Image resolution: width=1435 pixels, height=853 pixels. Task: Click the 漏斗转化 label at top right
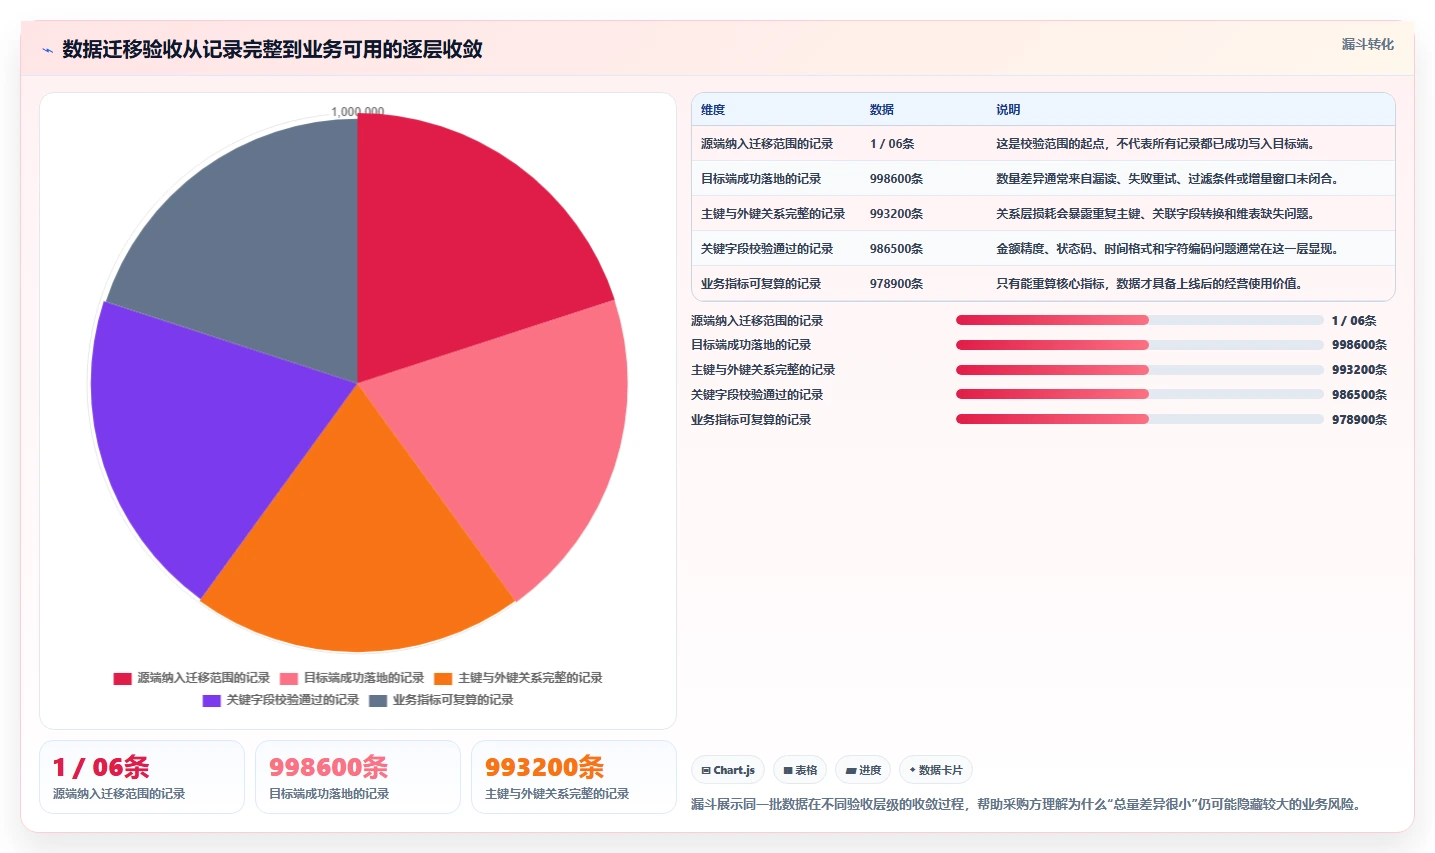pos(1367,44)
